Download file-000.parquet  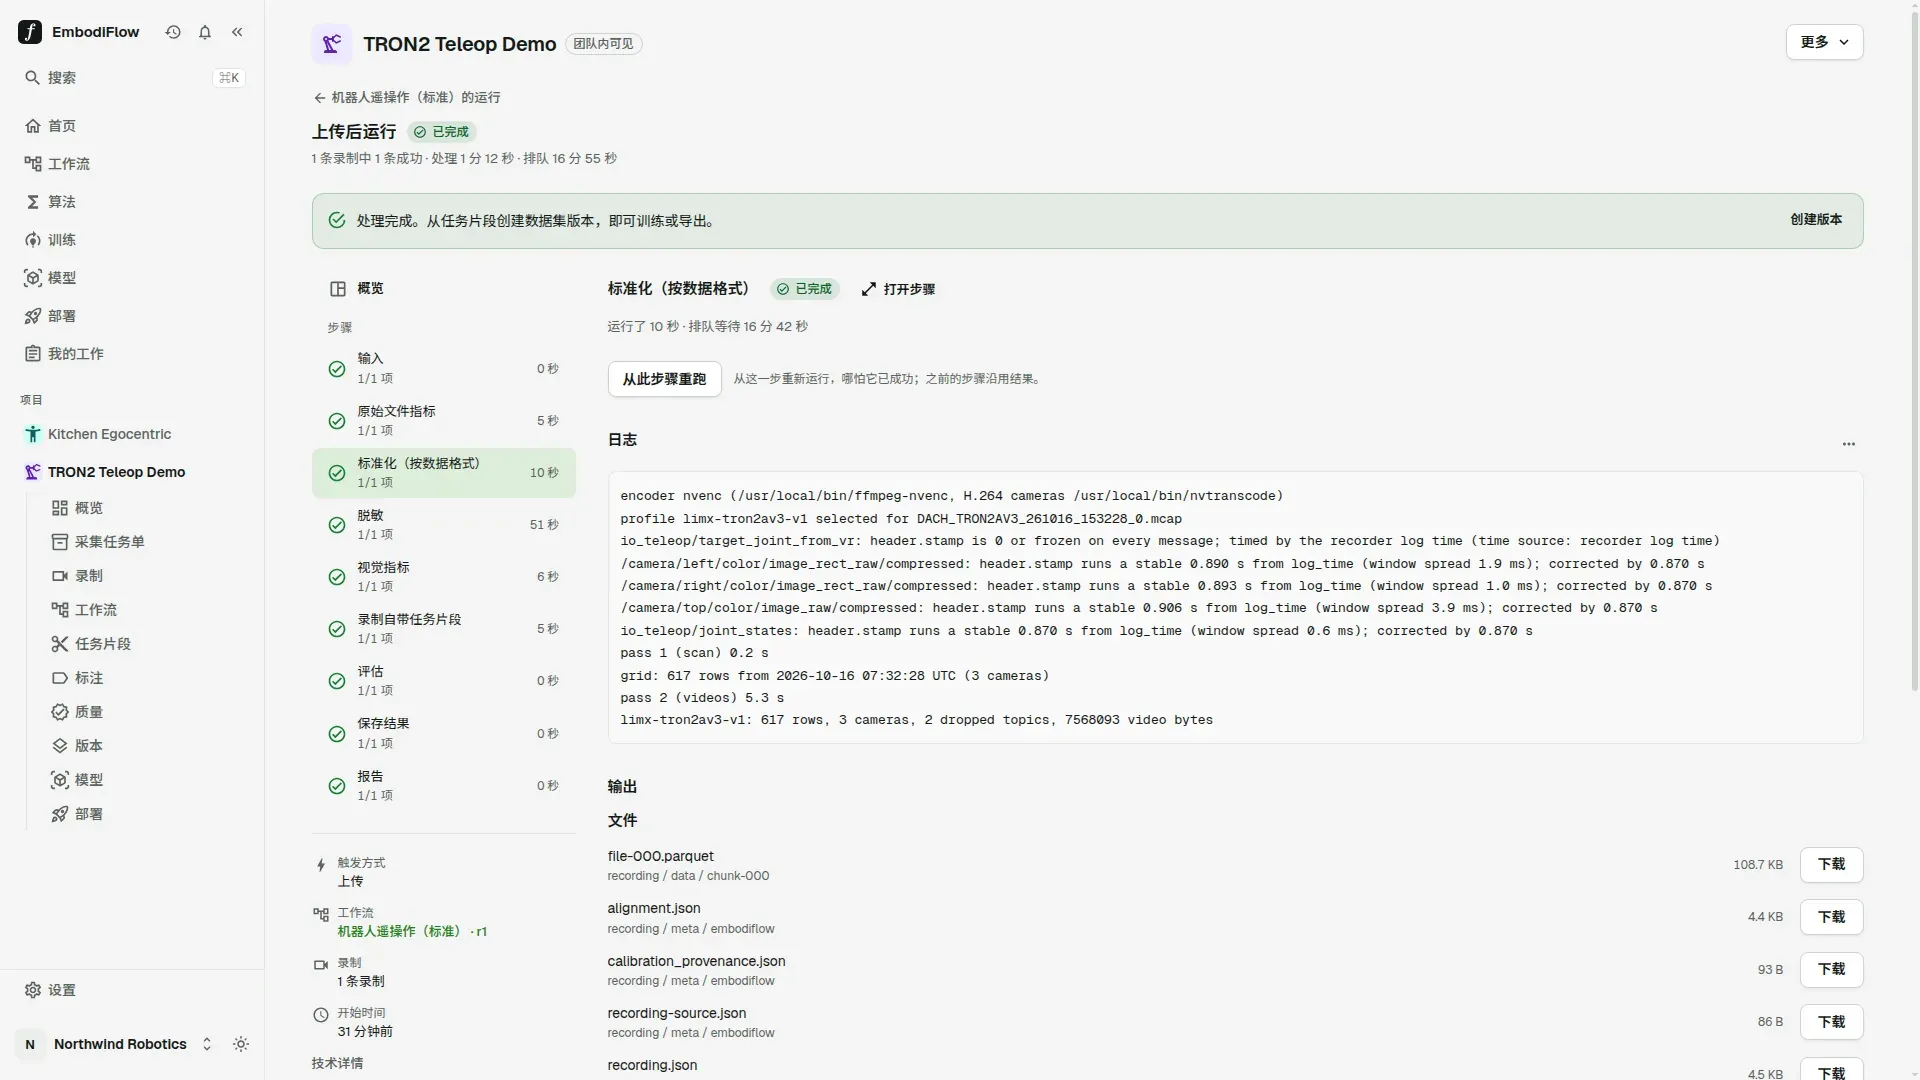[1831, 865]
